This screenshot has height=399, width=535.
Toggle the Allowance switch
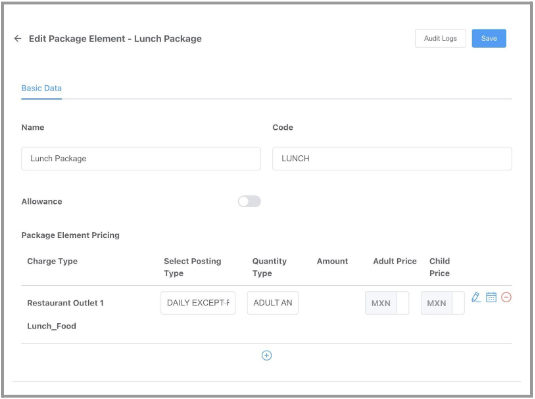point(249,201)
